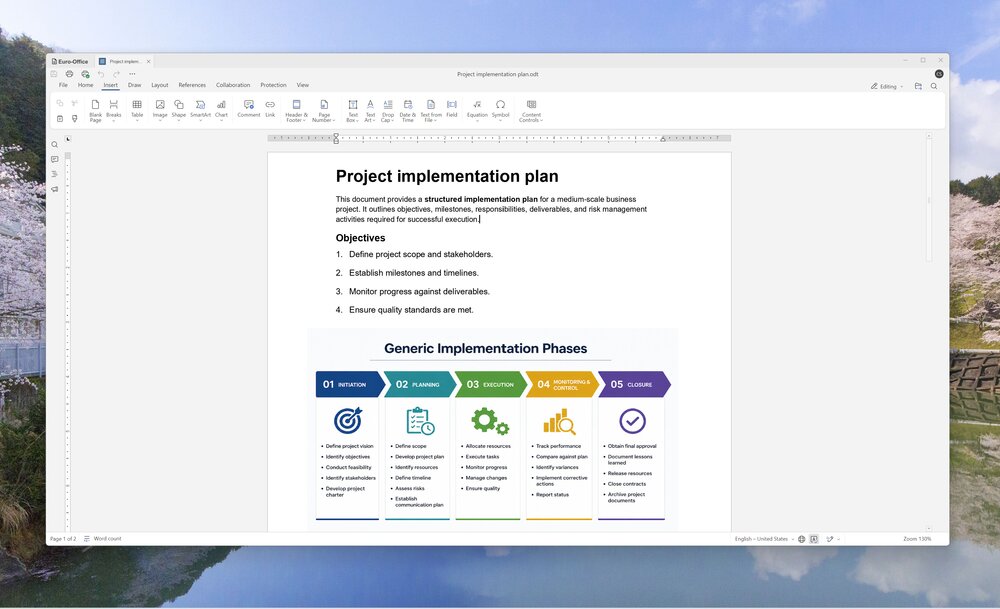Insert a Text Box
The height and width of the screenshot is (609, 1000).
tap(353, 110)
